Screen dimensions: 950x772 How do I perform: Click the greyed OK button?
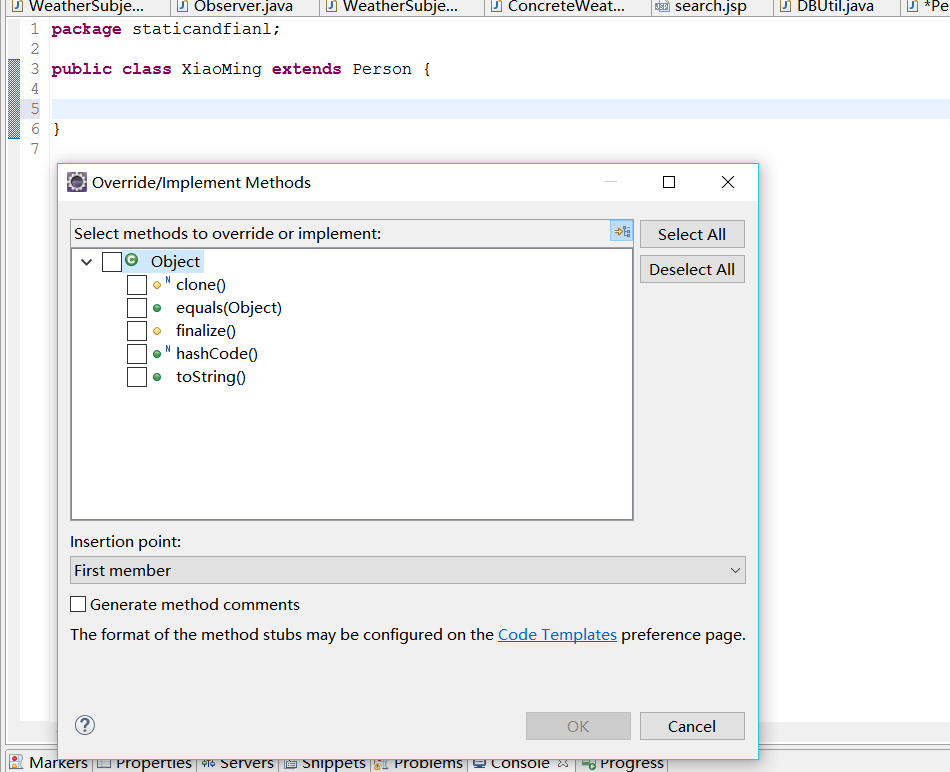coord(578,726)
